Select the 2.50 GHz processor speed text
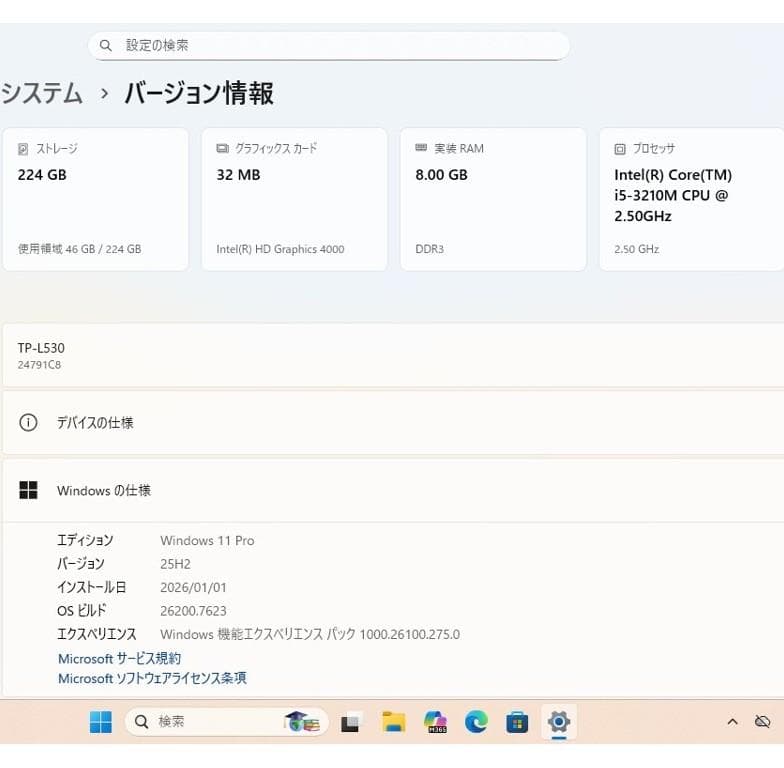 tap(636, 249)
